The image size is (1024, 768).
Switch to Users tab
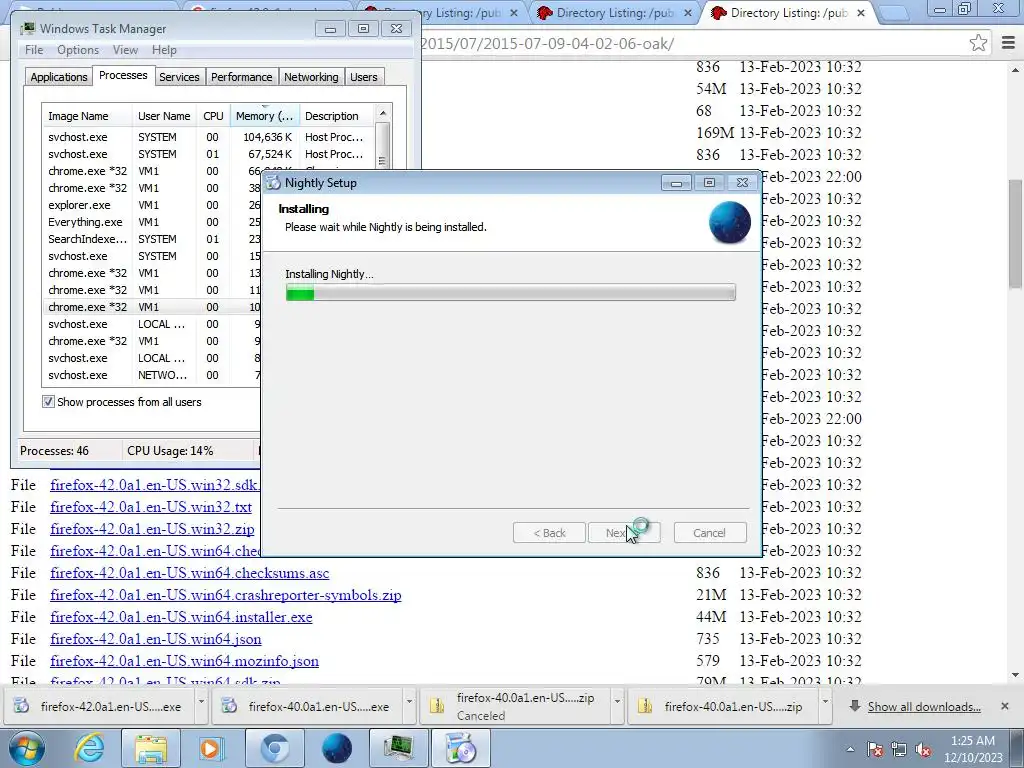click(x=364, y=77)
